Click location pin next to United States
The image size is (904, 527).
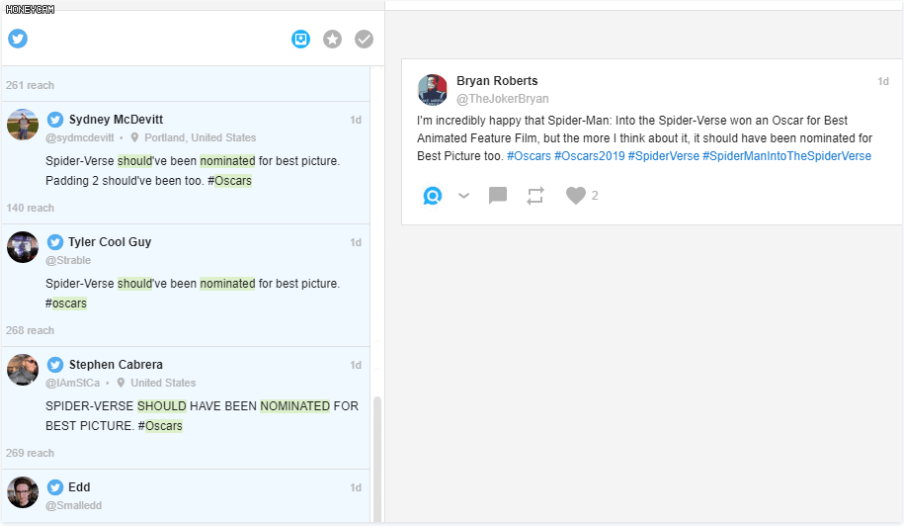121,383
